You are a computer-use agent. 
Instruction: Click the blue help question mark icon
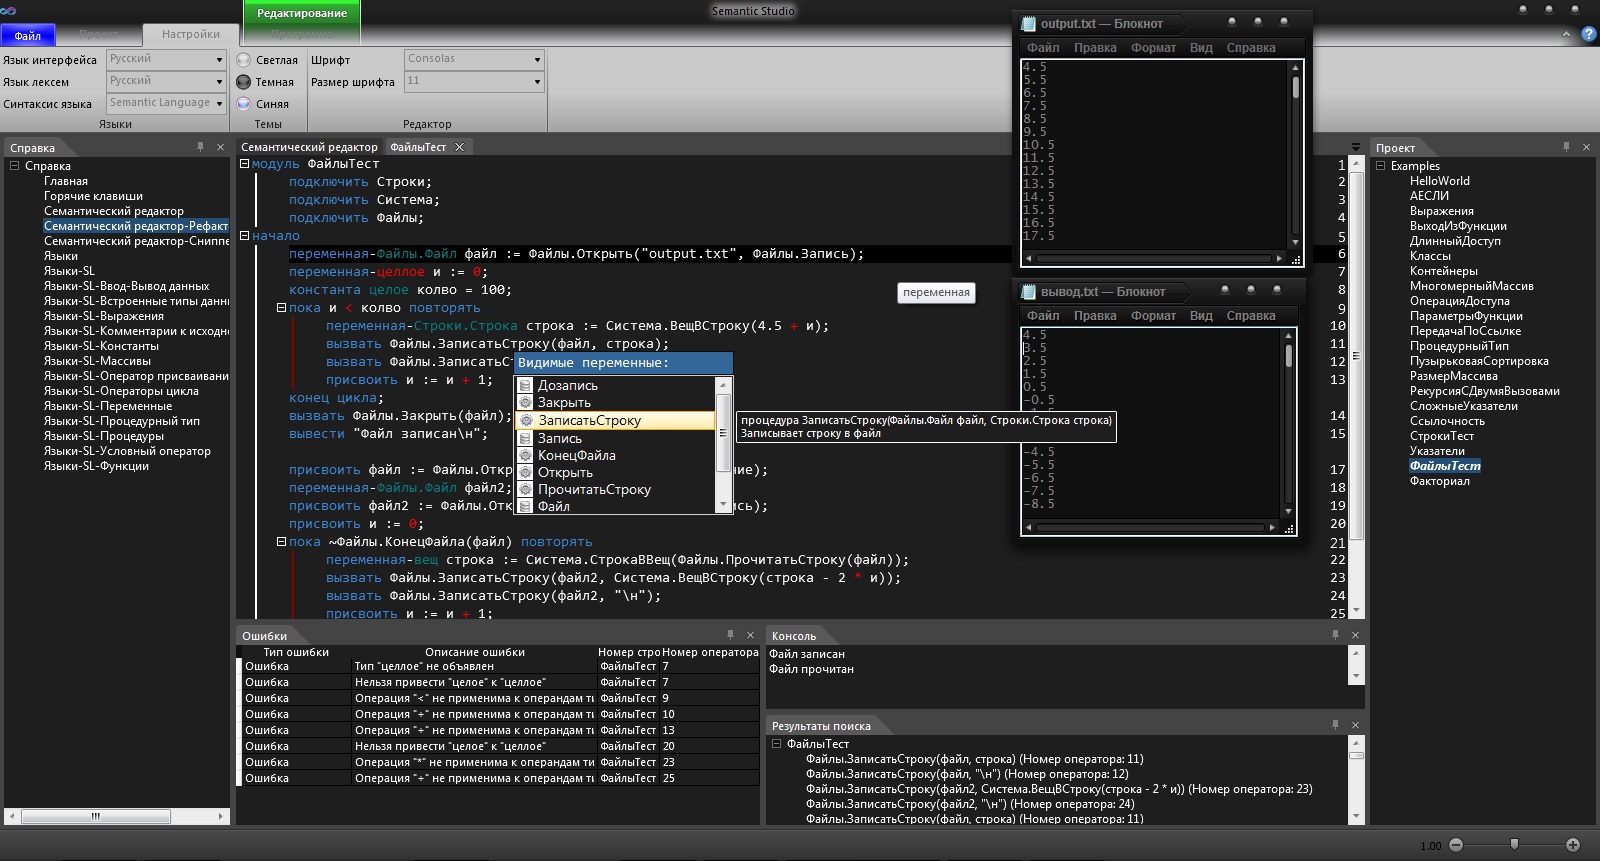pyautogui.click(x=1588, y=35)
